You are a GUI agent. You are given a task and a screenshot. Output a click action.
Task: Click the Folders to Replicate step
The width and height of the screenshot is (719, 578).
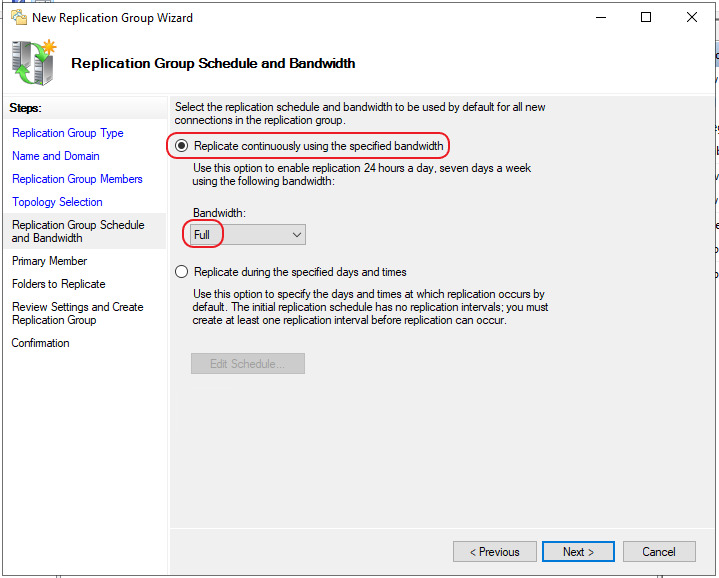pos(58,284)
